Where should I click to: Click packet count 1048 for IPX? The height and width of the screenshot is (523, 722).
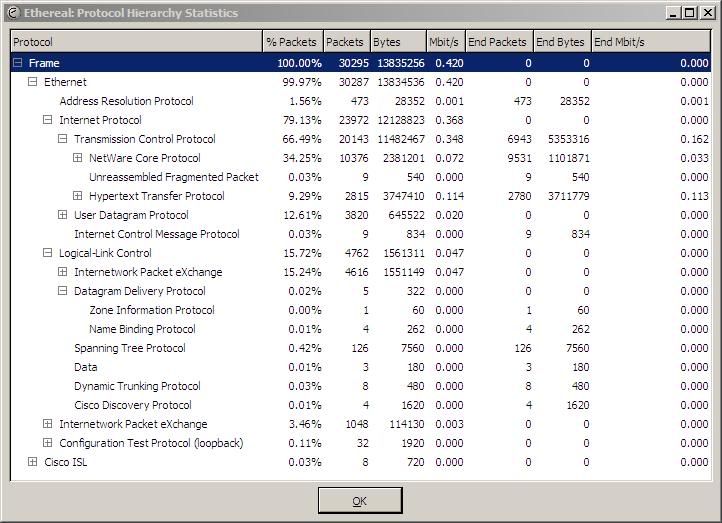coord(357,424)
